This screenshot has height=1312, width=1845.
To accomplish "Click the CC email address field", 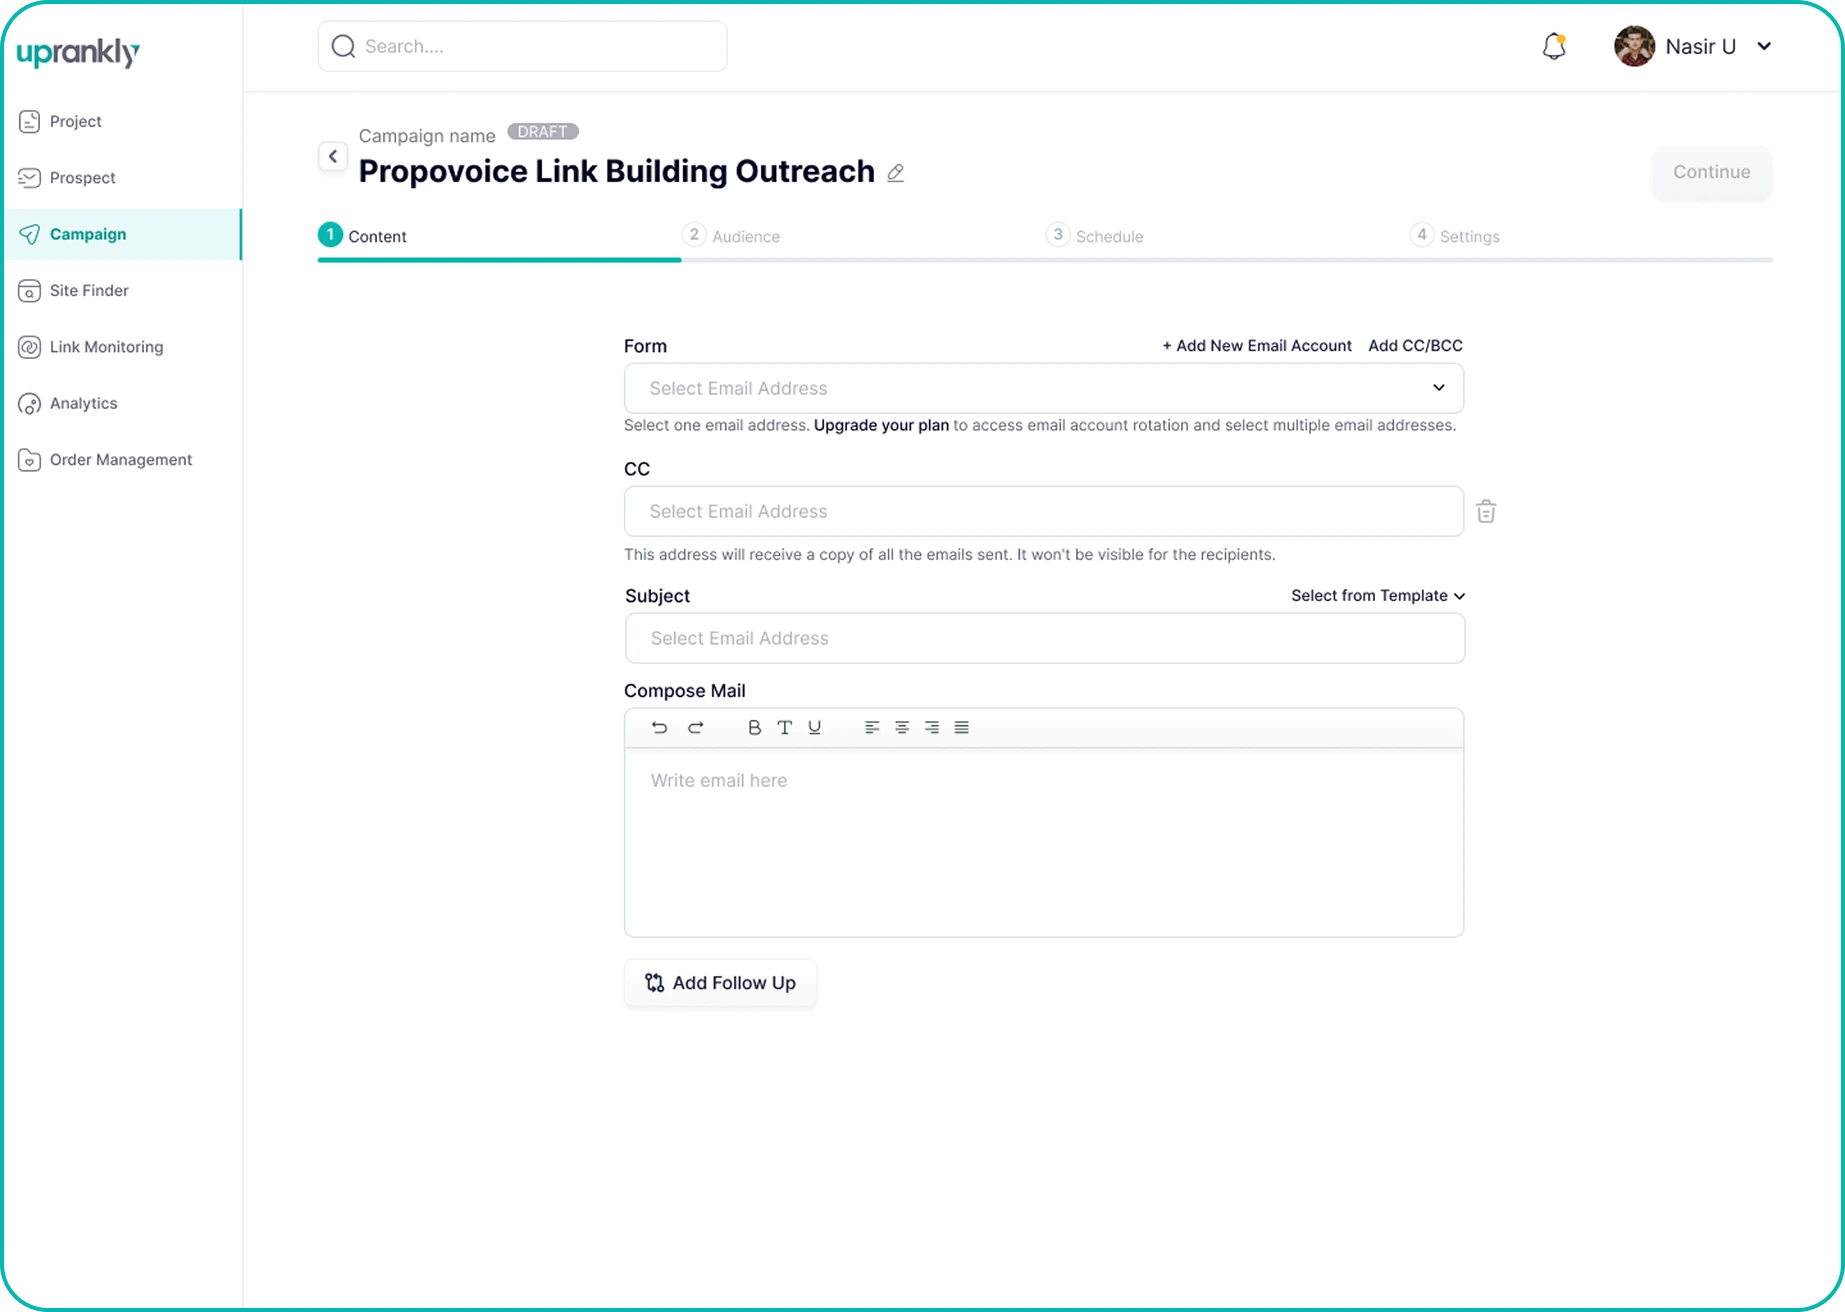I will [x=1044, y=511].
